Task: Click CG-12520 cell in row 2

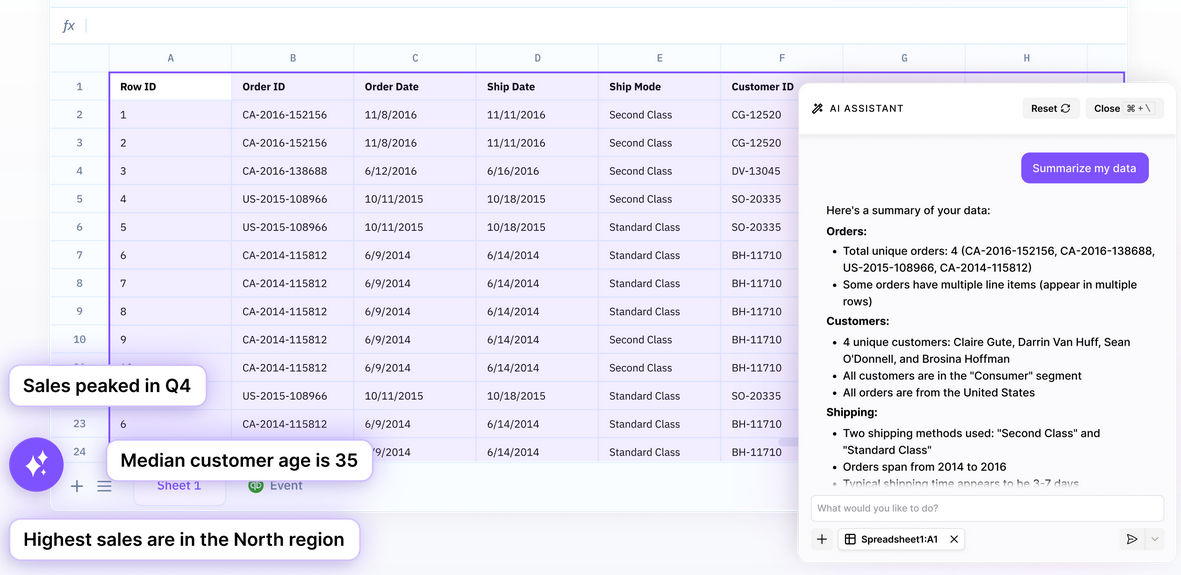Action: [x=759, y=115]
